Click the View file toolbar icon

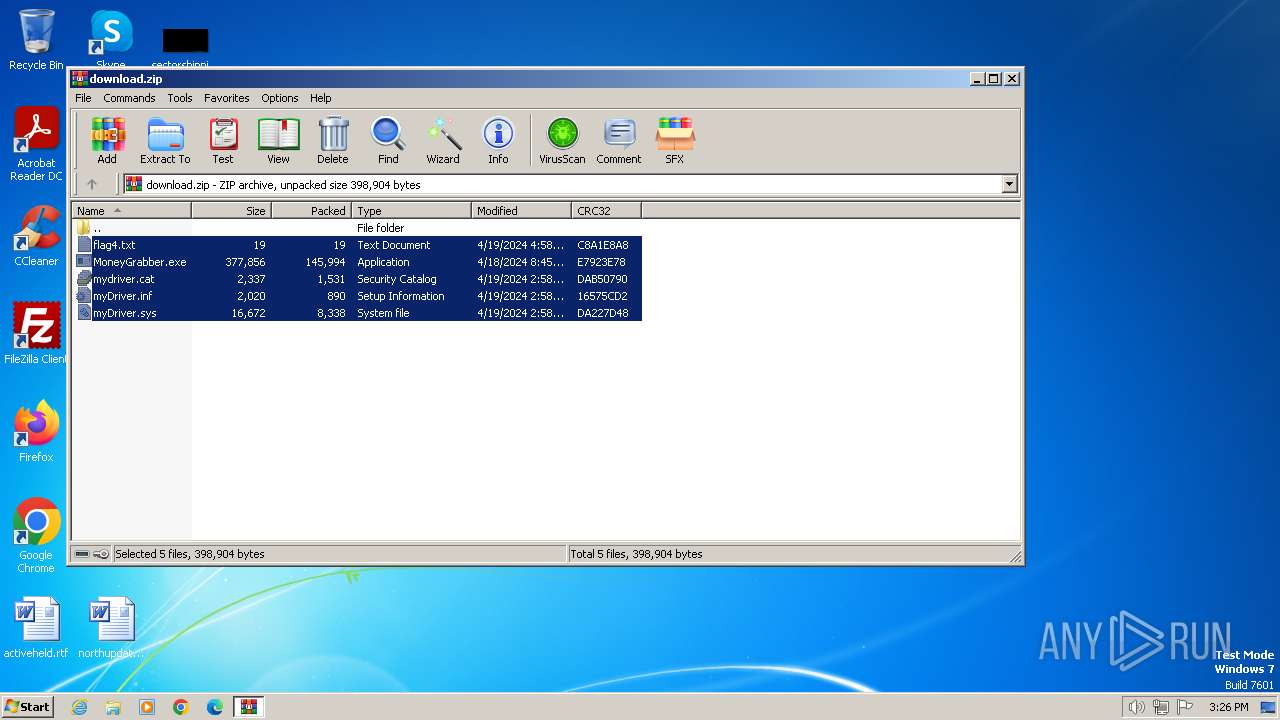pos(278,140)
